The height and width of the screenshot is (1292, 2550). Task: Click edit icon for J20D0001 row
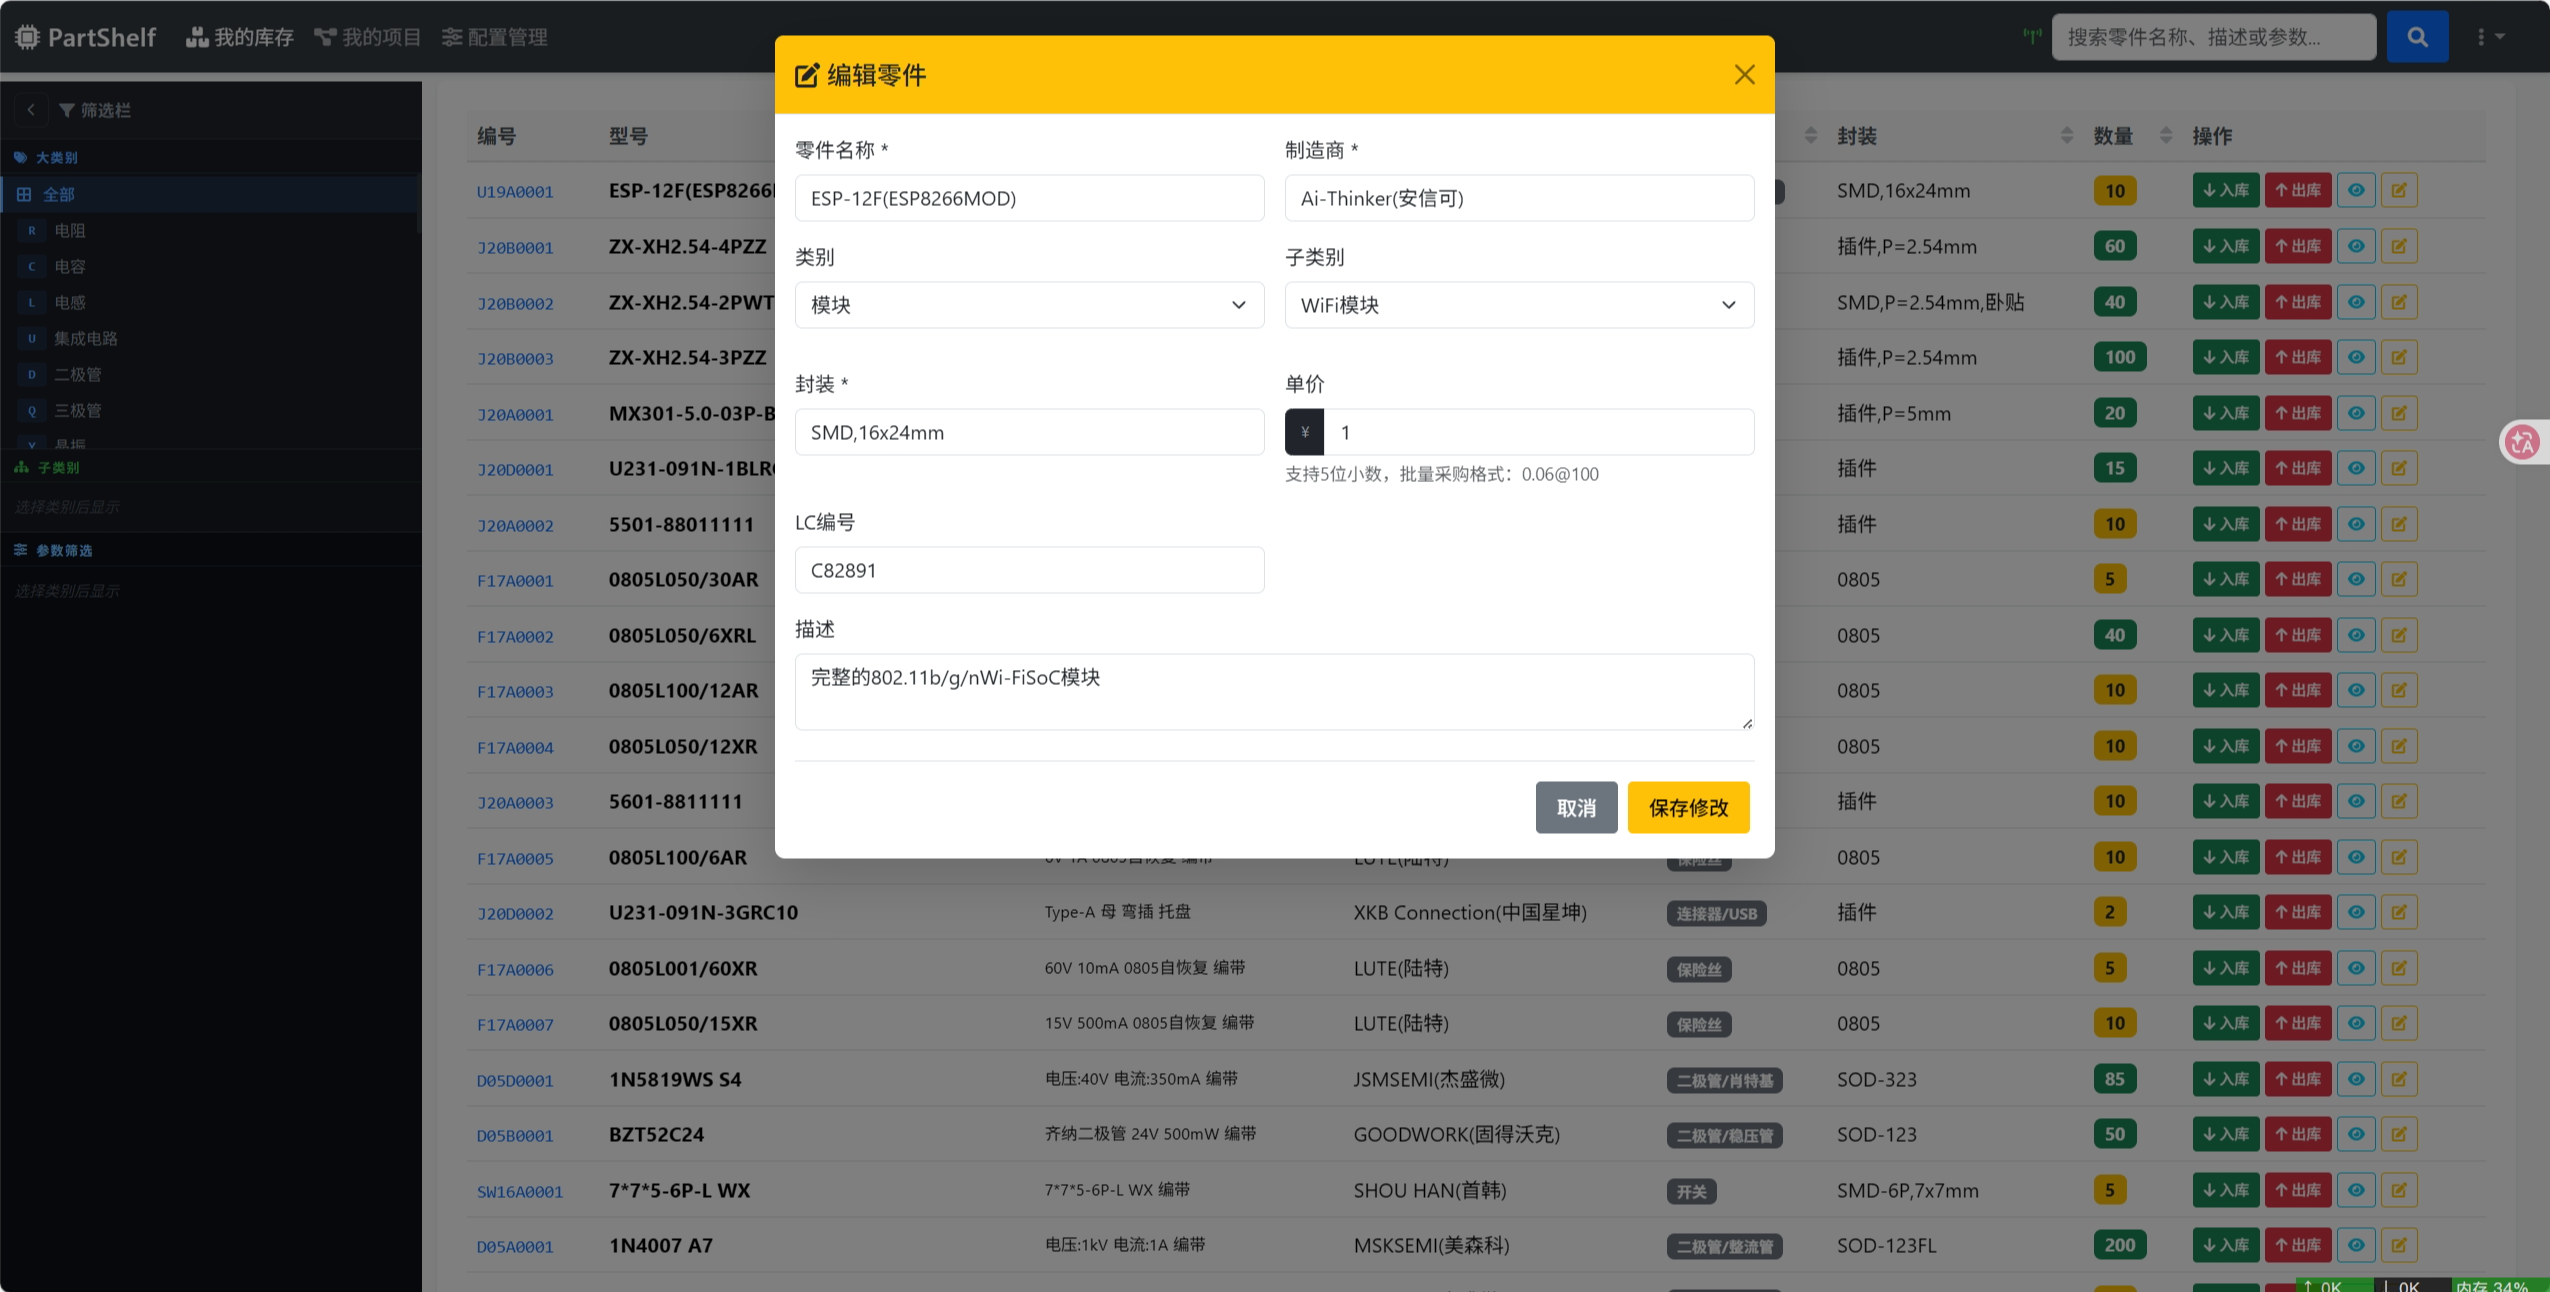click(2399, 468)
